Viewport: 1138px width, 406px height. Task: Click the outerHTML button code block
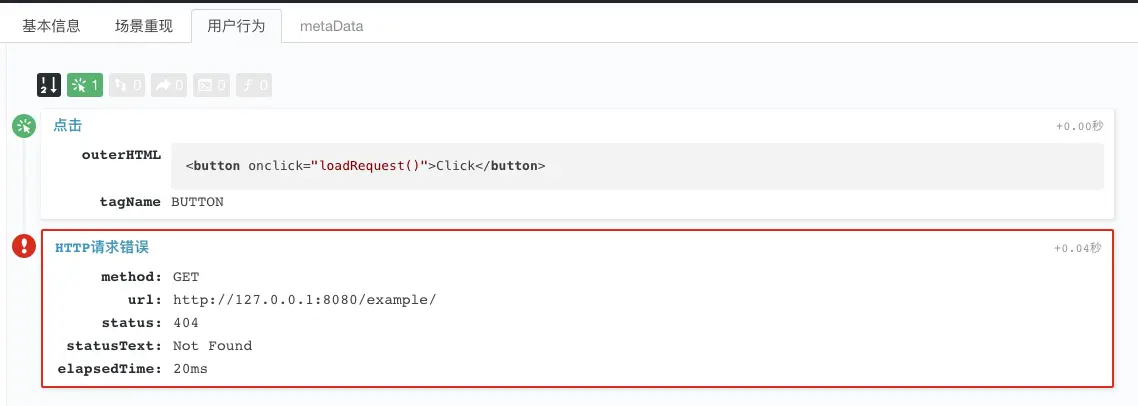(637, 166)
